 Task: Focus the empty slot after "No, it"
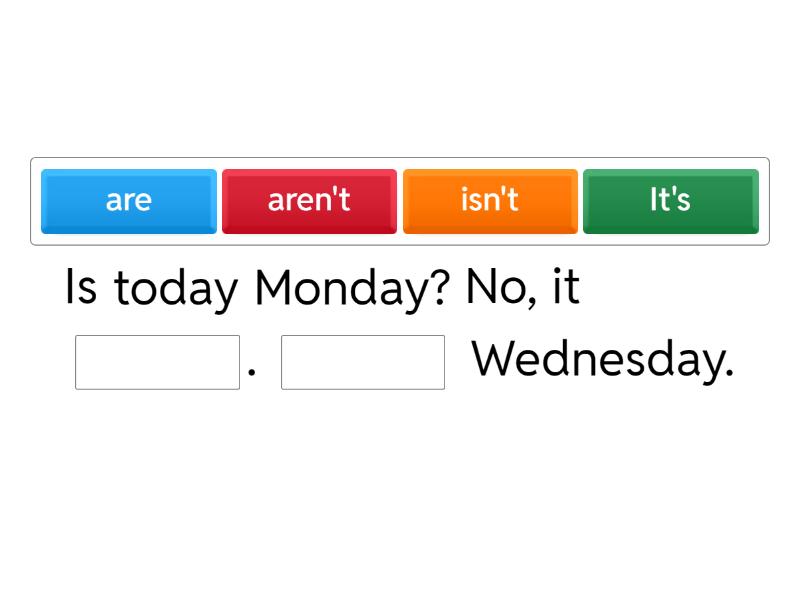point(157,362)
